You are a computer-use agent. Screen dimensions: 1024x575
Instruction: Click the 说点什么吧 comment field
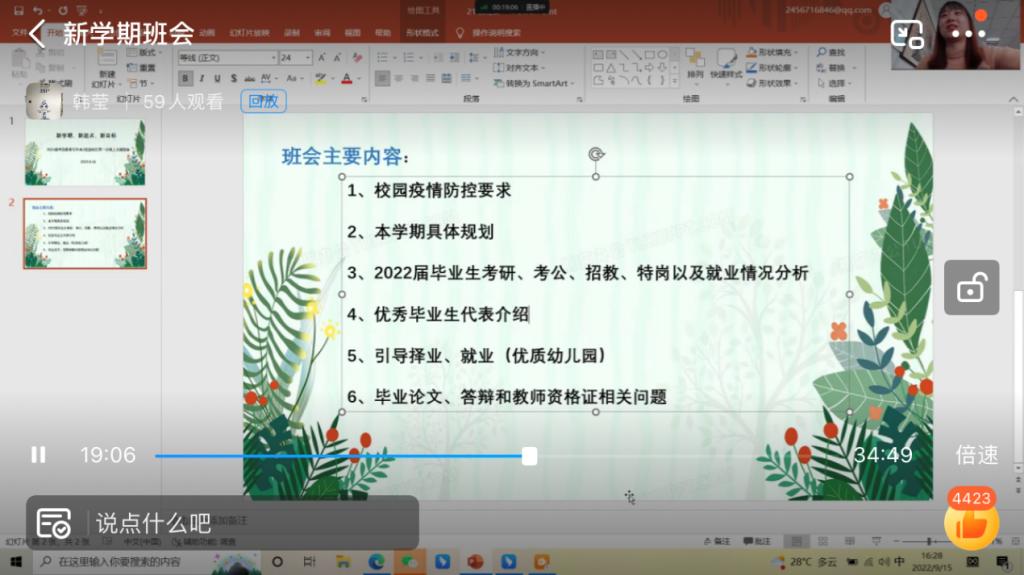tap(250, 522)
